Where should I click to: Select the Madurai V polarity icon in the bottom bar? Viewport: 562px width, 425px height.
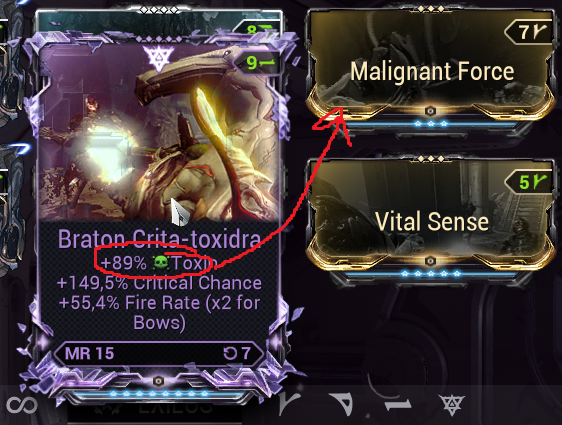(x=290, y=404)
